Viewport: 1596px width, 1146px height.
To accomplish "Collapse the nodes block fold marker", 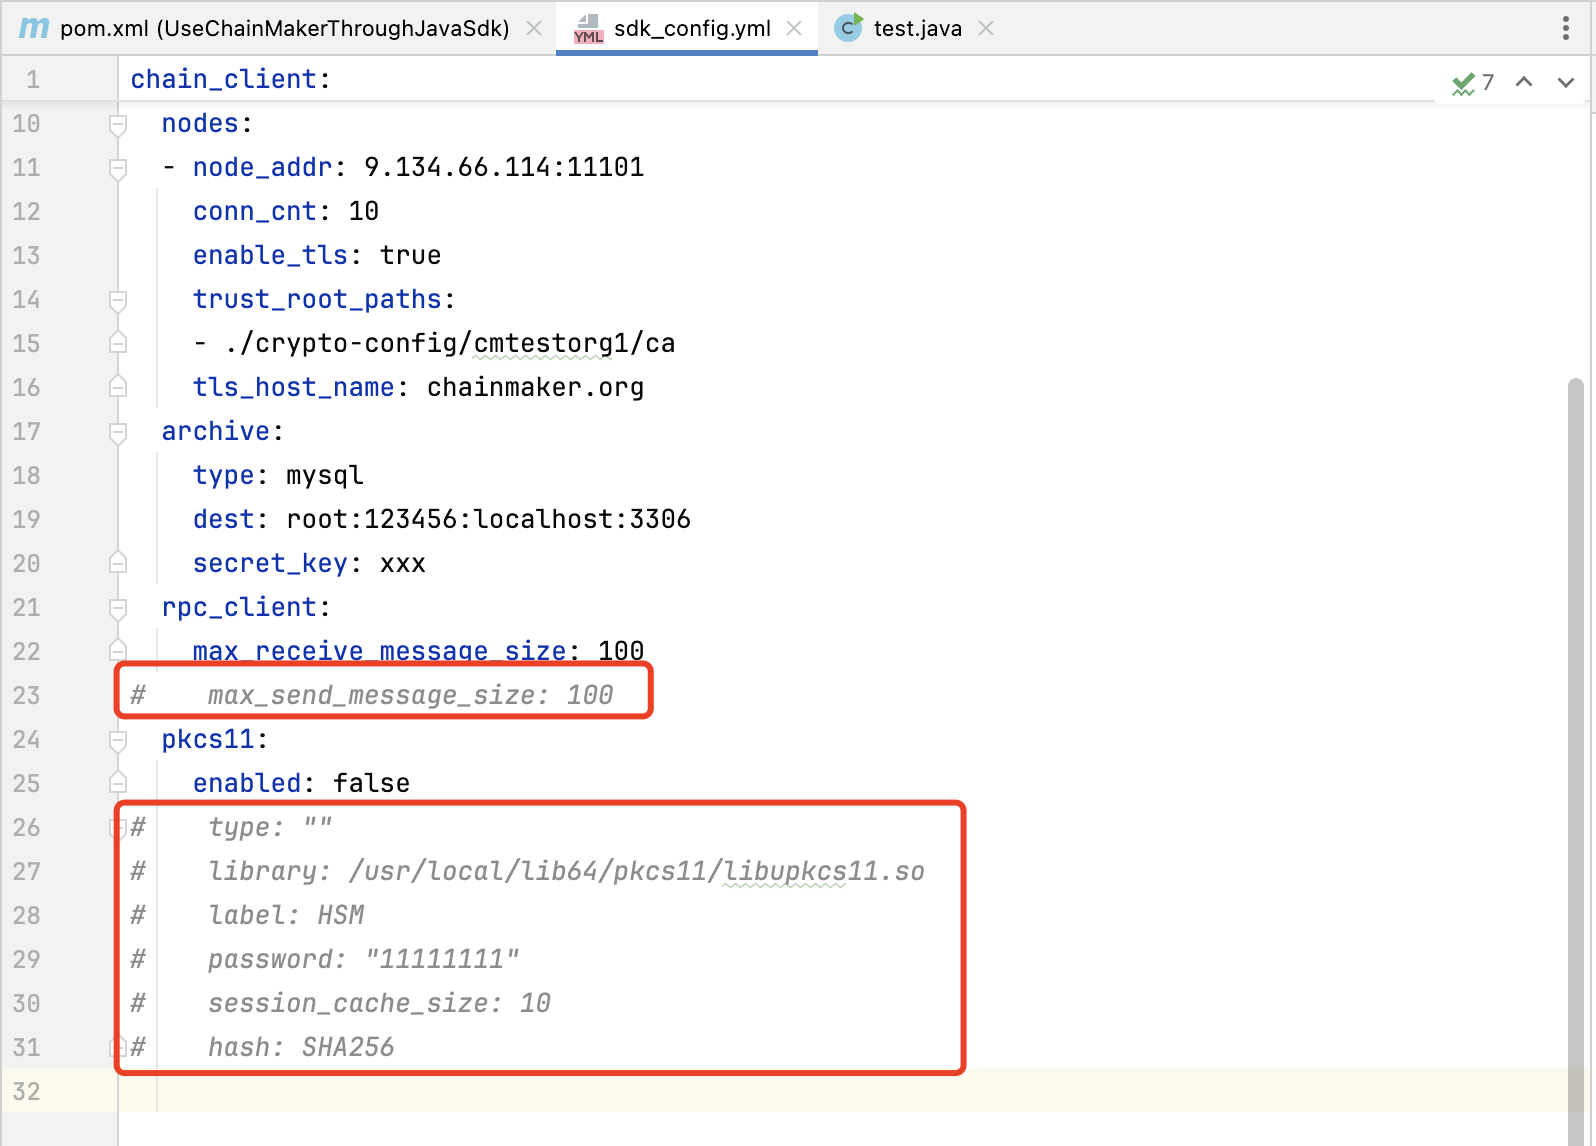I will coord(118,124).
